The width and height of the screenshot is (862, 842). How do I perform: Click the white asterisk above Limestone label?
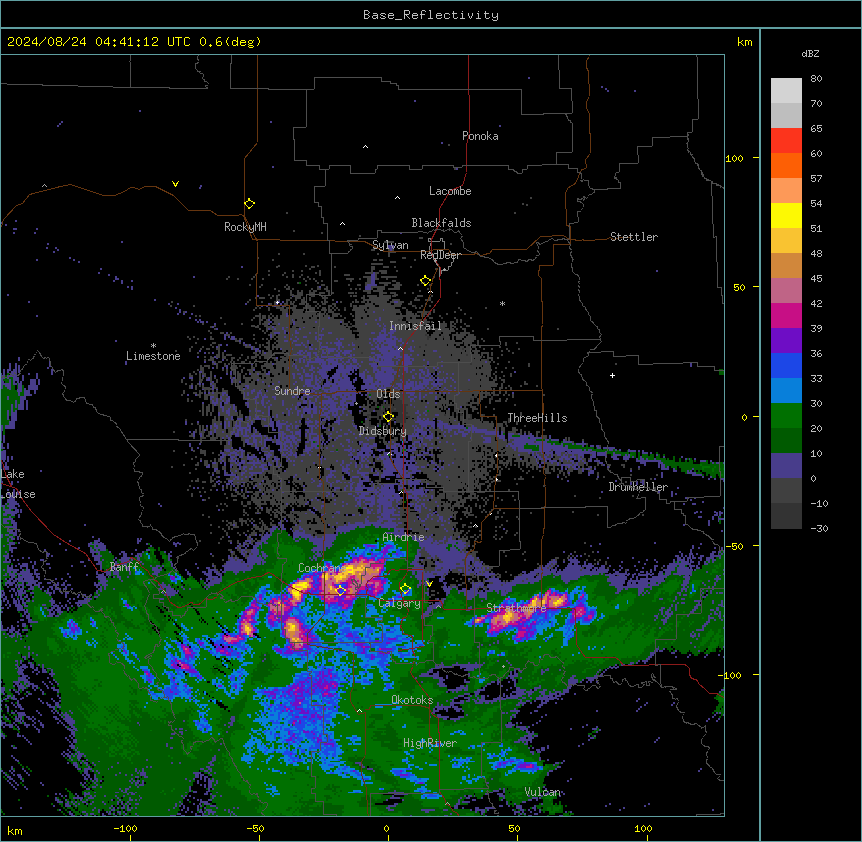pyautogui.click(x=153, y=346)
